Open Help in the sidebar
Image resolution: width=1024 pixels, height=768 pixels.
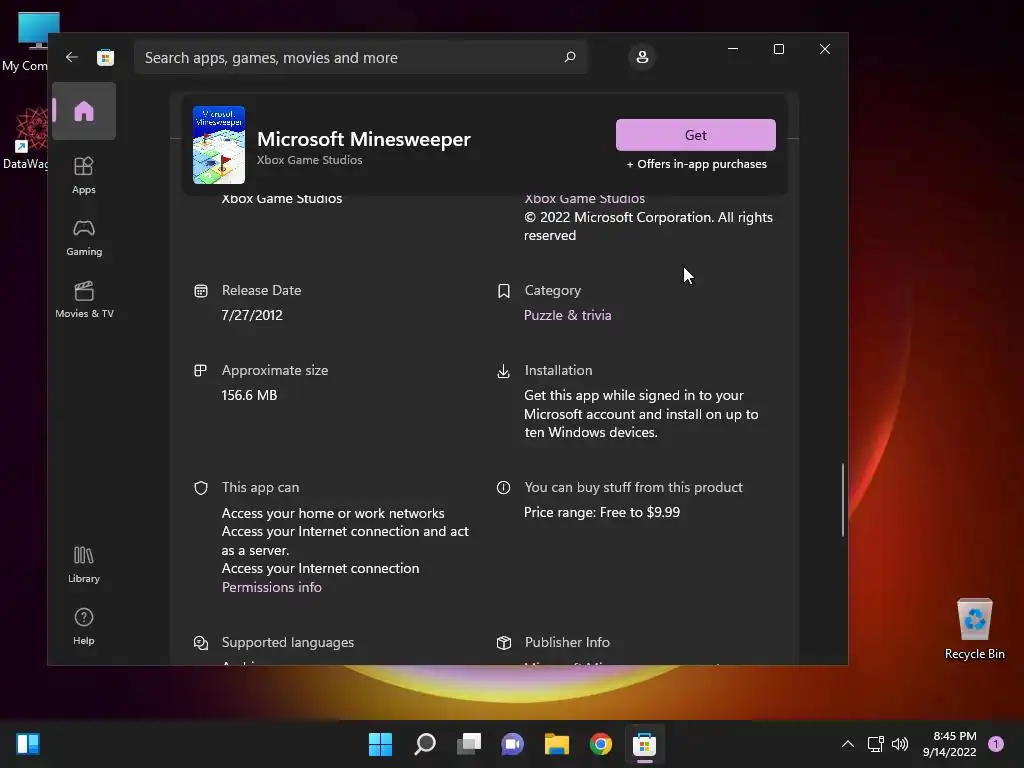[84, 626]
